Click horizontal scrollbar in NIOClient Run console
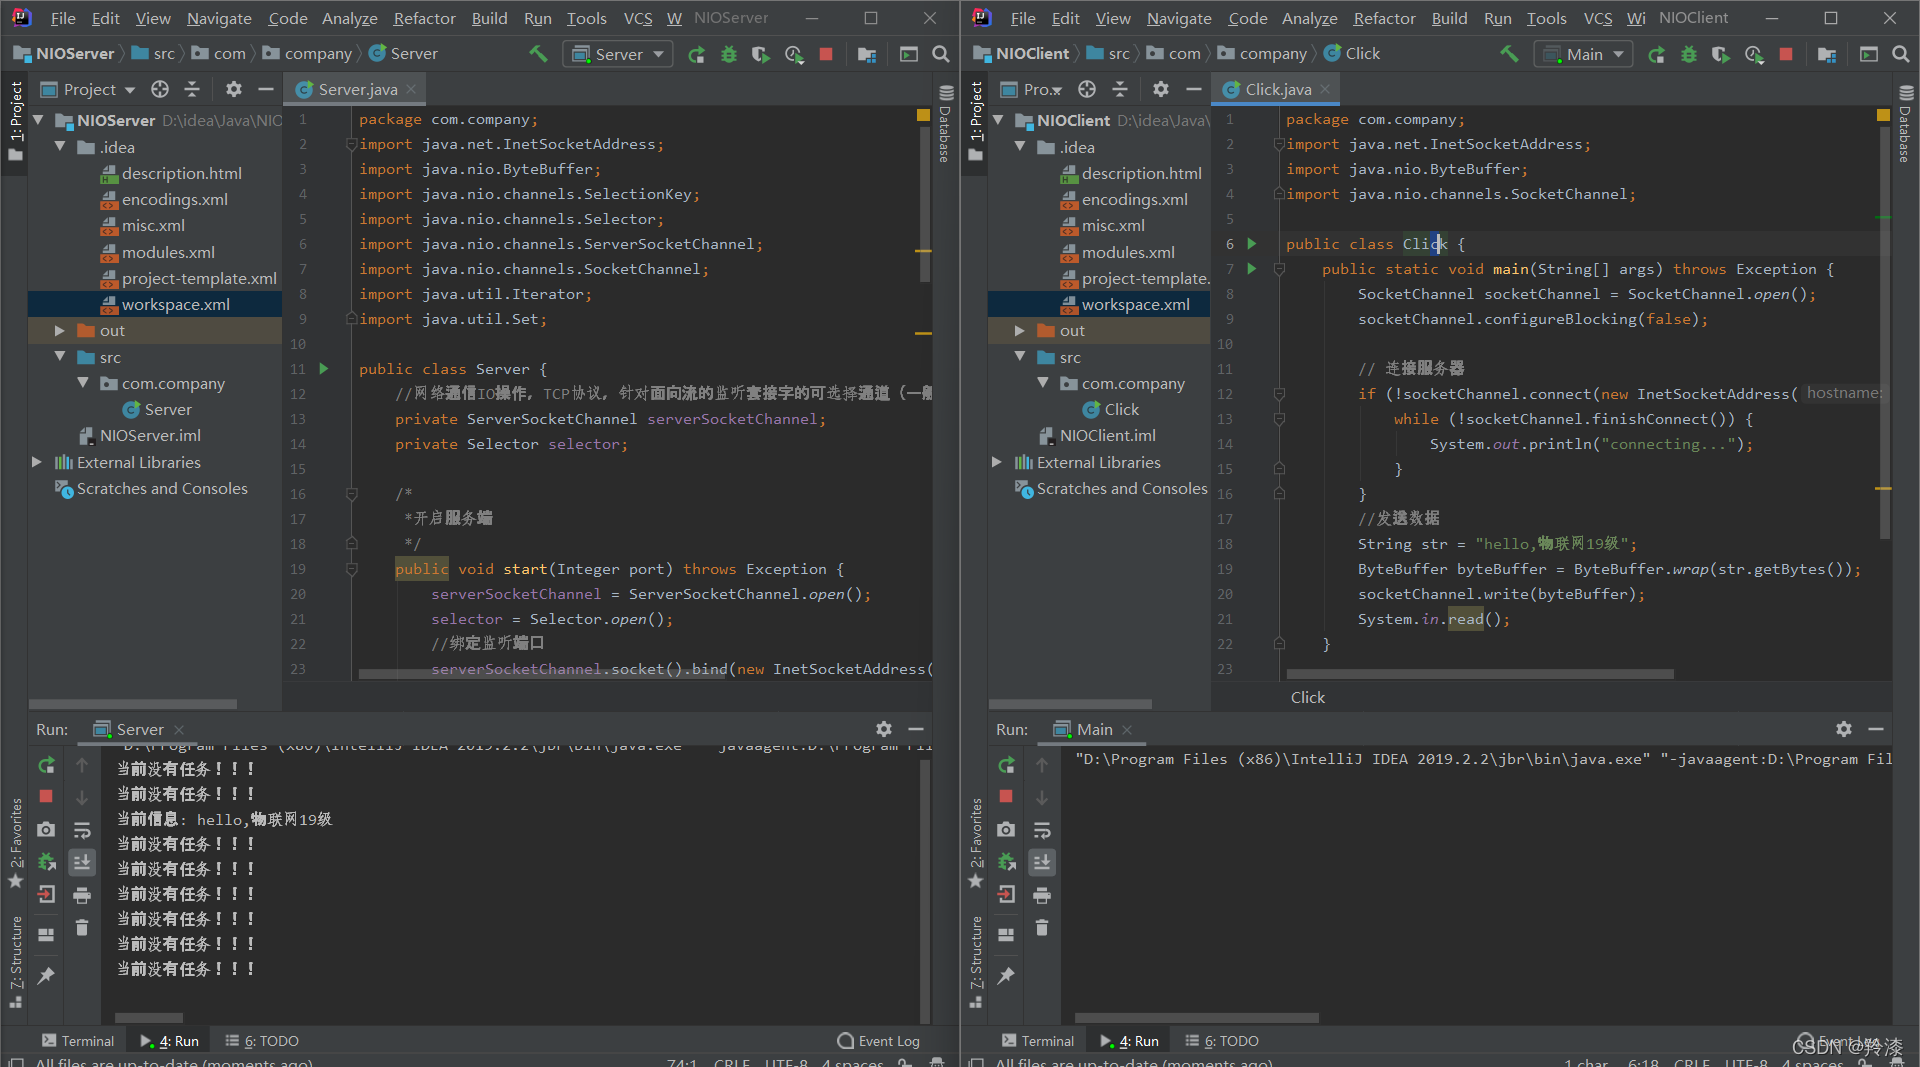Image resolution: width=1920 pixels, height=1067 pixels. [1196, 1018]
